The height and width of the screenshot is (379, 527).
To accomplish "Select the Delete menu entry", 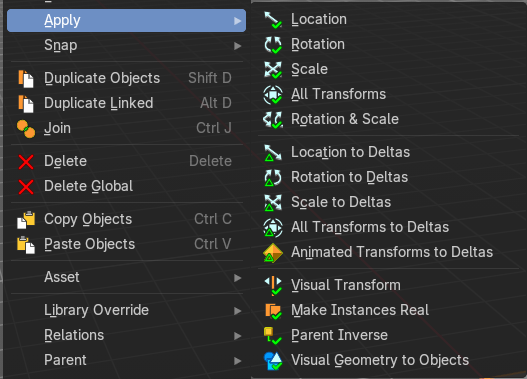I will click(126, 161).
